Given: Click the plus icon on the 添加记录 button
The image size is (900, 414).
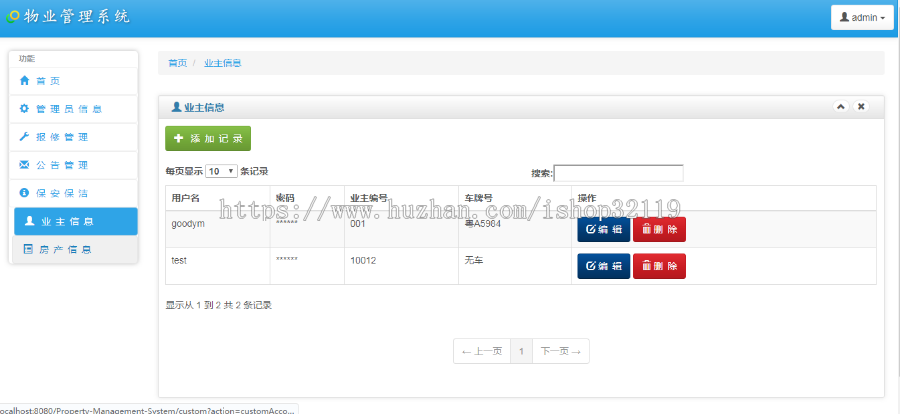Looking at the screenshot, I should pos(179,138).
